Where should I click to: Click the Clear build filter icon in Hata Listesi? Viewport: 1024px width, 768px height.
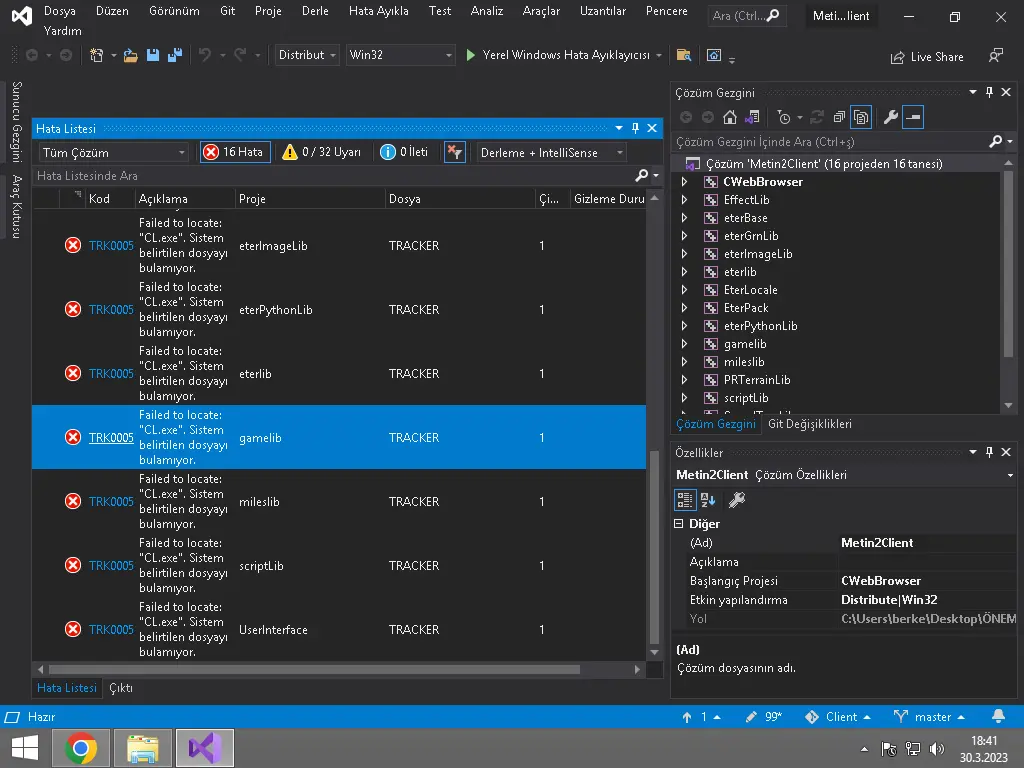coord(455,152)
